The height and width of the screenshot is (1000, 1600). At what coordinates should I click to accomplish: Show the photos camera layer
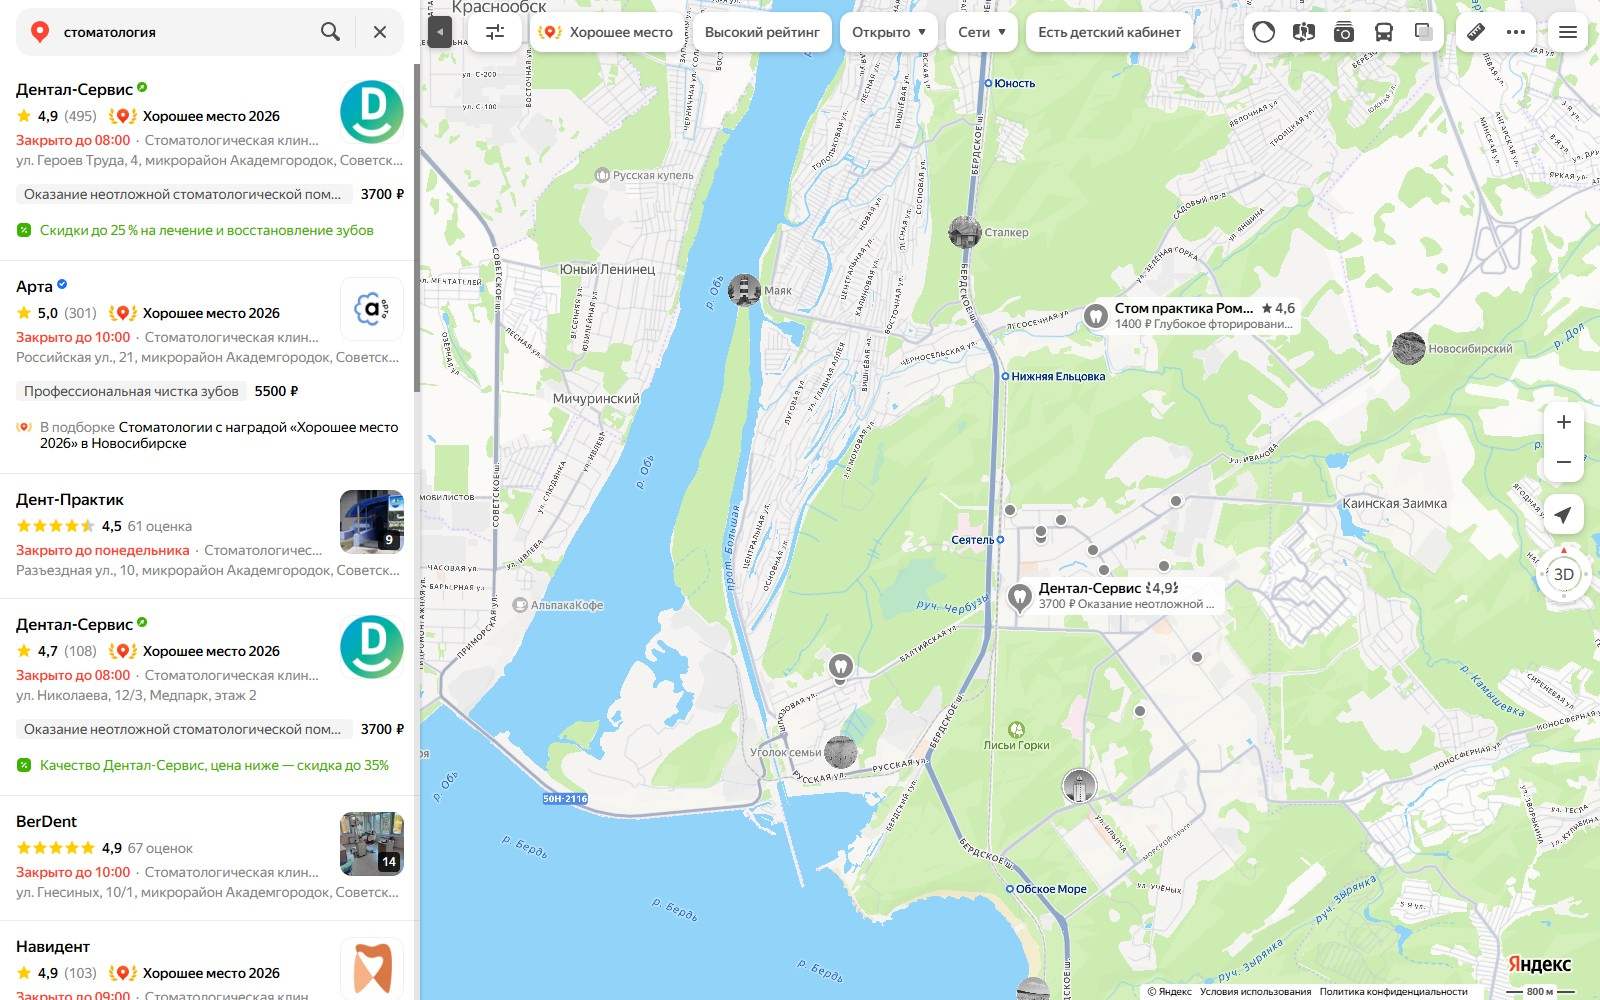tap(1343, 32)
